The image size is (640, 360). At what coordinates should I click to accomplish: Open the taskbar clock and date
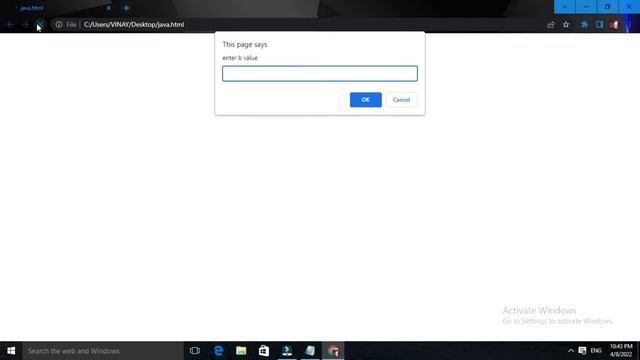(x=621, y=351)
